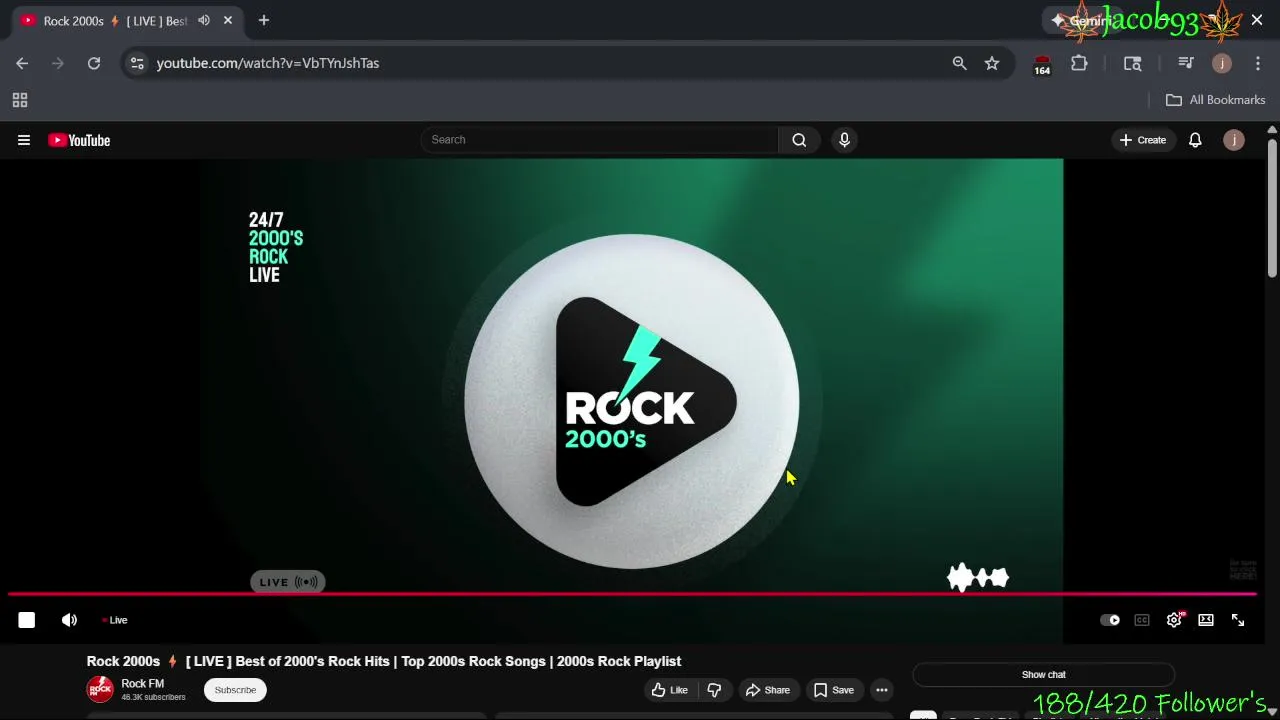Screen dimensions: 1280x720
Task: Toggle closed captions on the video
Action: tap(1142, 620)
